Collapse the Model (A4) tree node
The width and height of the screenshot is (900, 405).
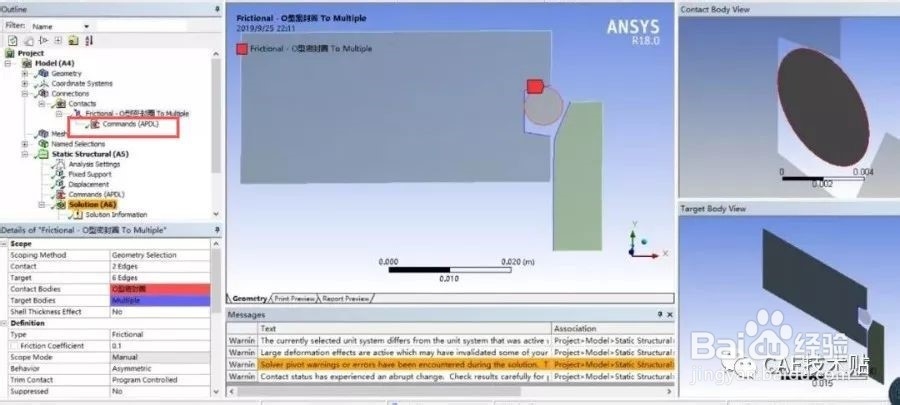[x=8, y=63]
